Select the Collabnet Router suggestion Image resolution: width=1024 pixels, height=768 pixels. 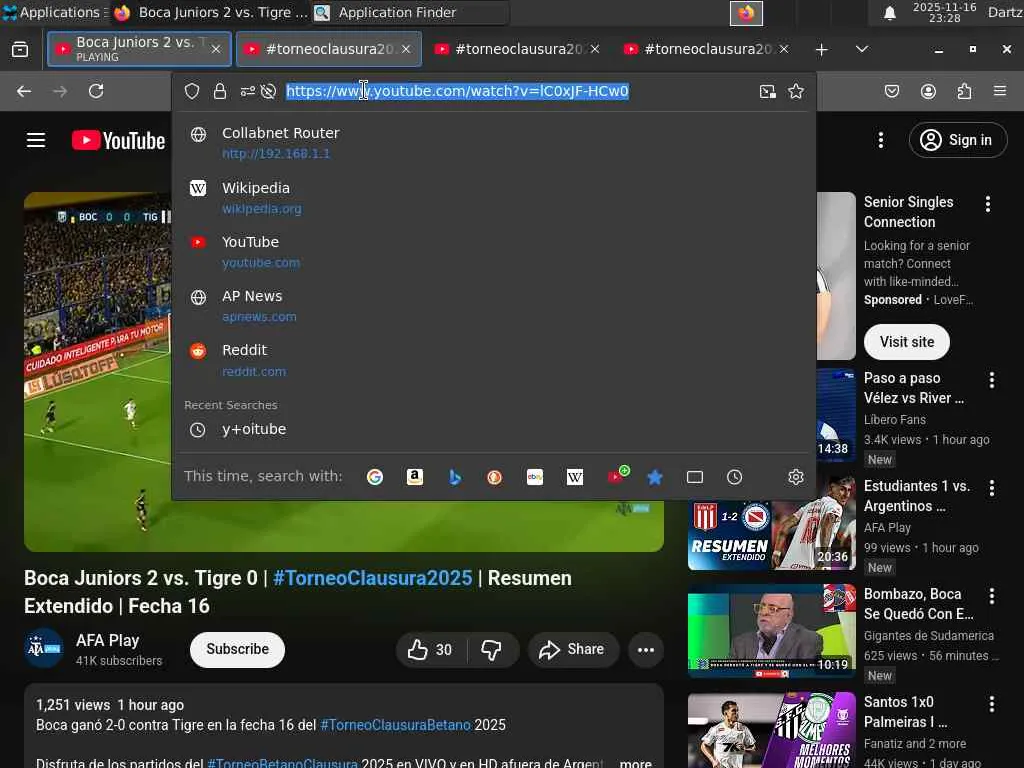(x=493, y=143)
